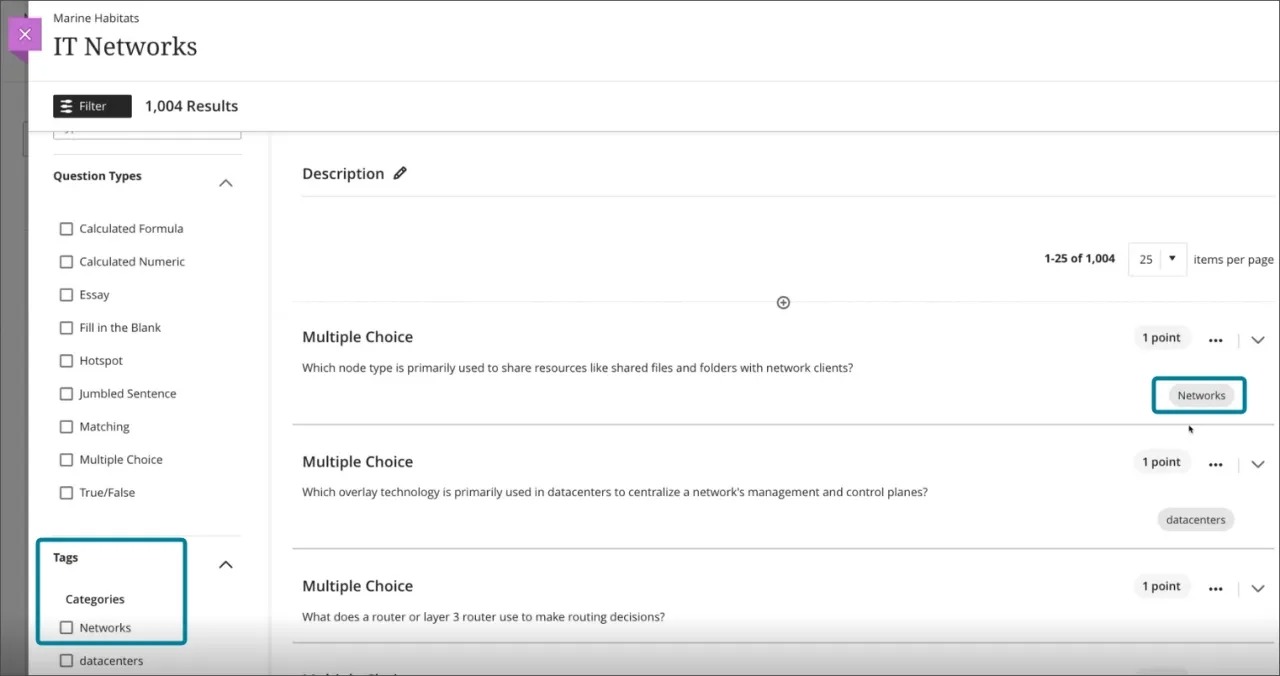
Task: Enable the Multiple Choice filter checkbox
Action: pyautogui.click(x=66, y=459)
